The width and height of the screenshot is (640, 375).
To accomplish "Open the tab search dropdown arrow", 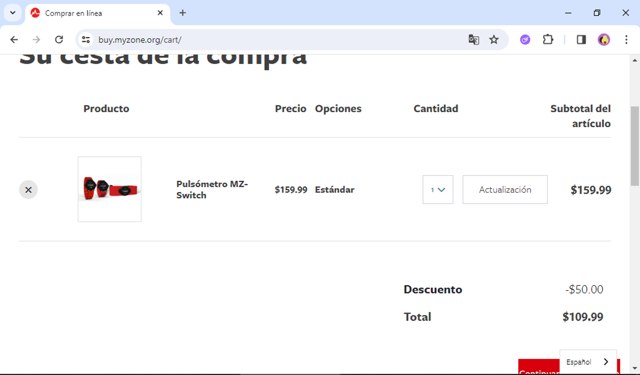I will coord(13,13).
